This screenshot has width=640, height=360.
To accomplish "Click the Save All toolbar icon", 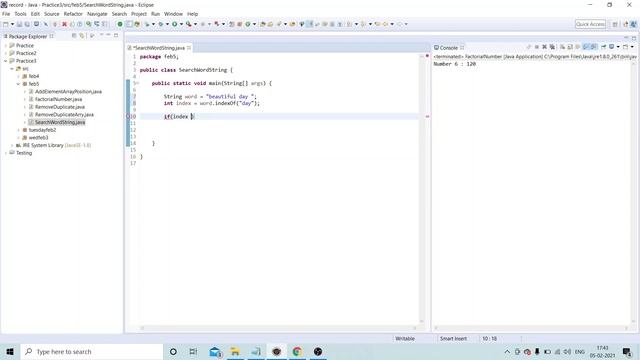I will point(27,24).
